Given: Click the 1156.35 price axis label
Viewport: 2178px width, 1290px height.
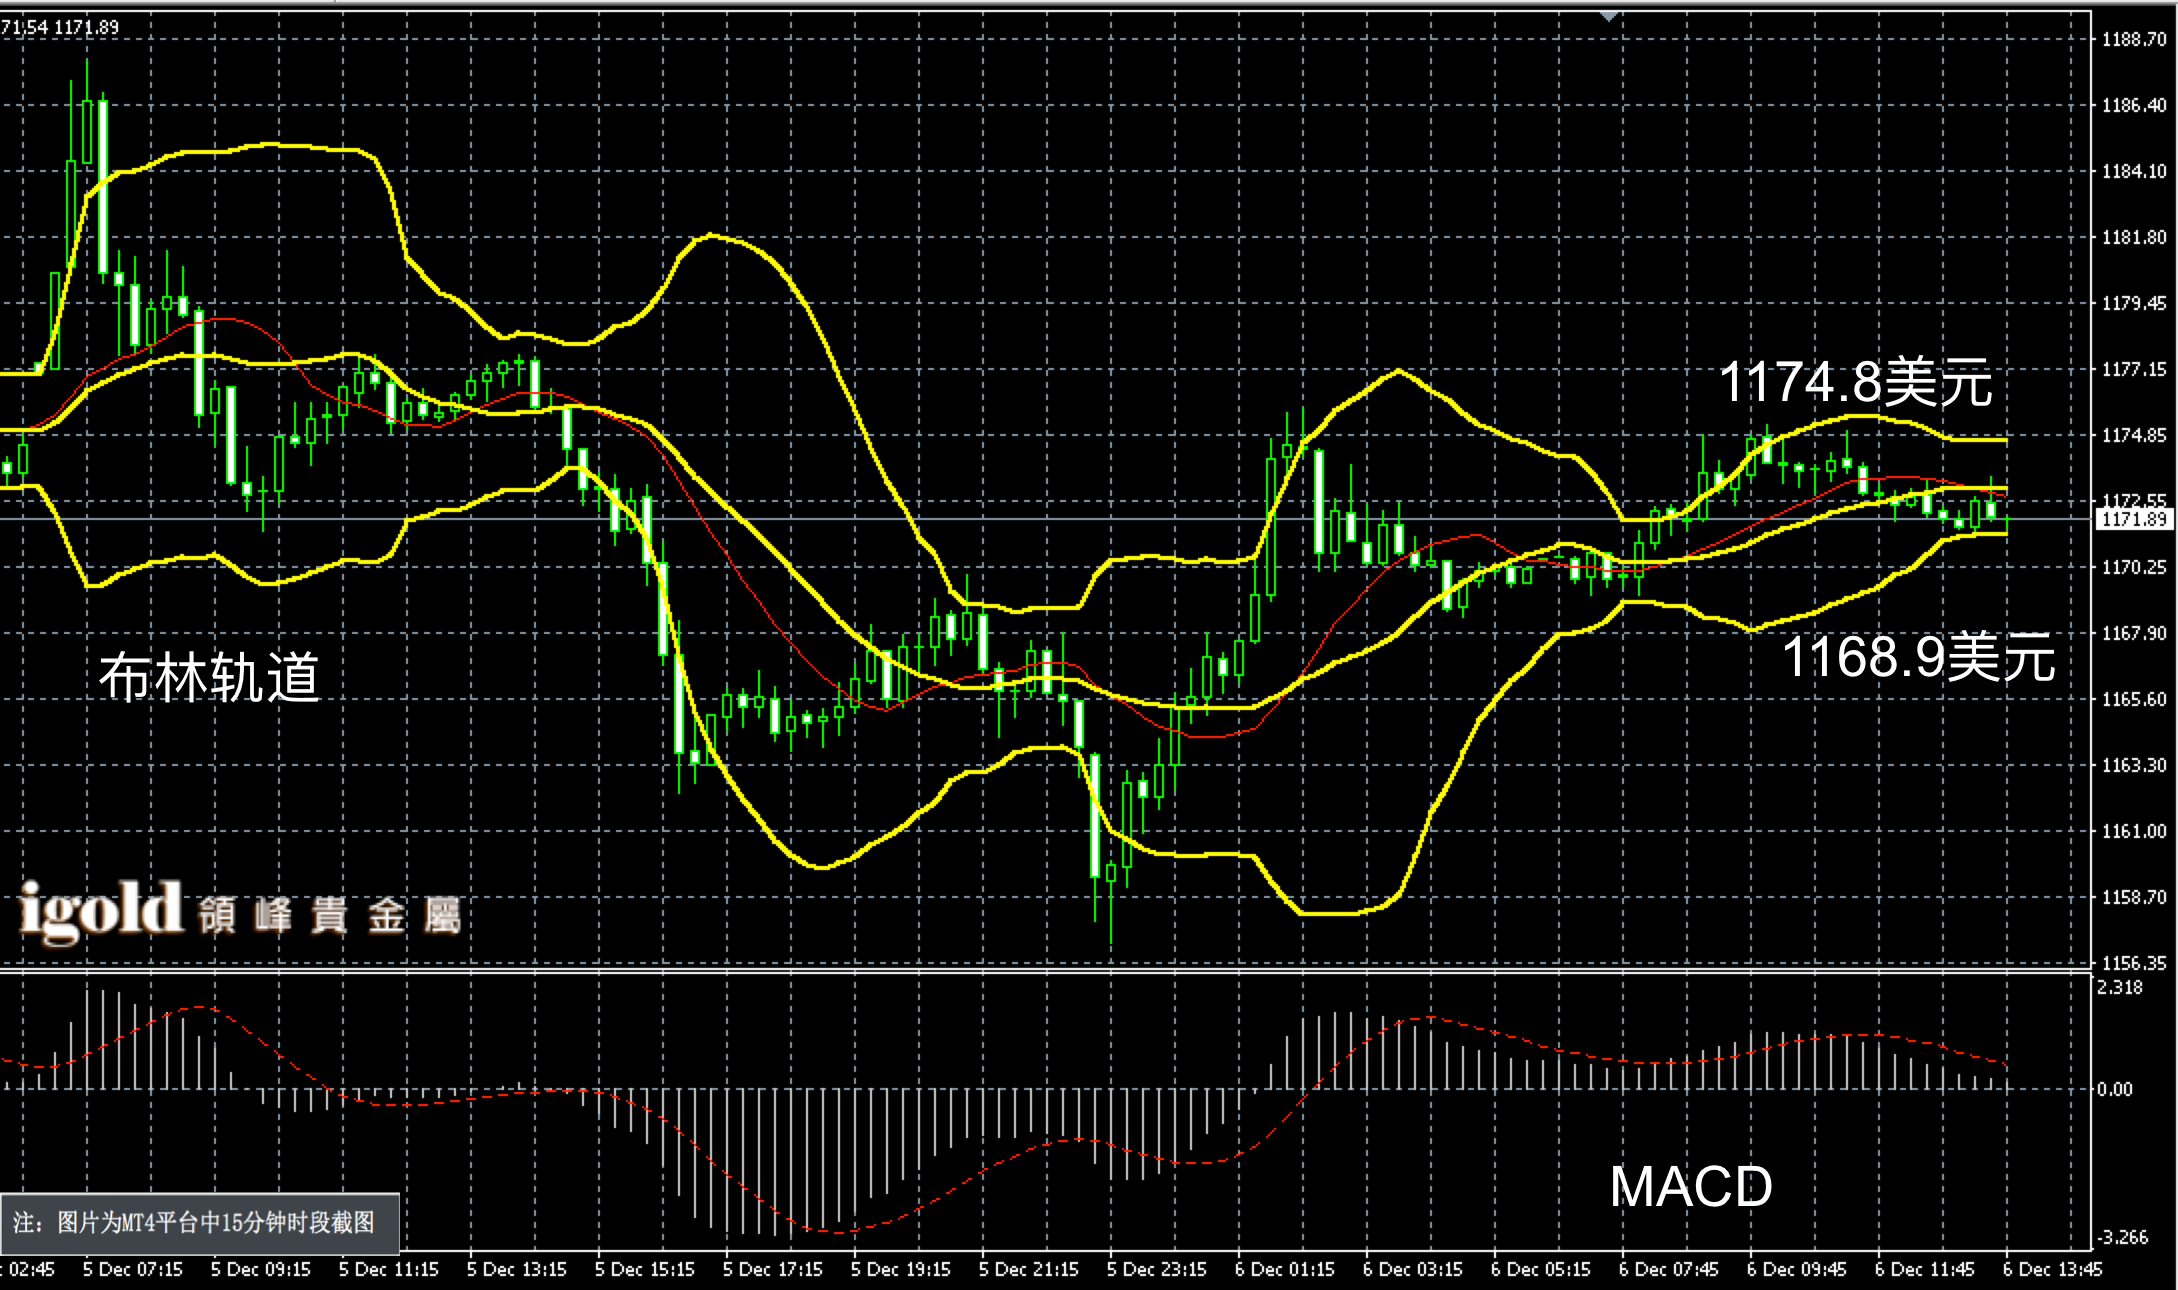Looking at the screenshot, I should tap(2134, 963).
